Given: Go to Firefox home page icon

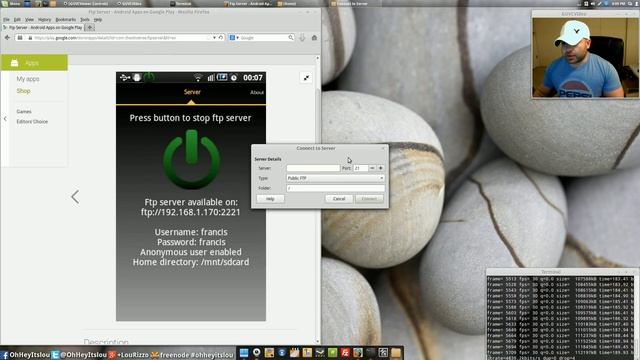Looking at the screenshot, I should (x=314, y=38).
